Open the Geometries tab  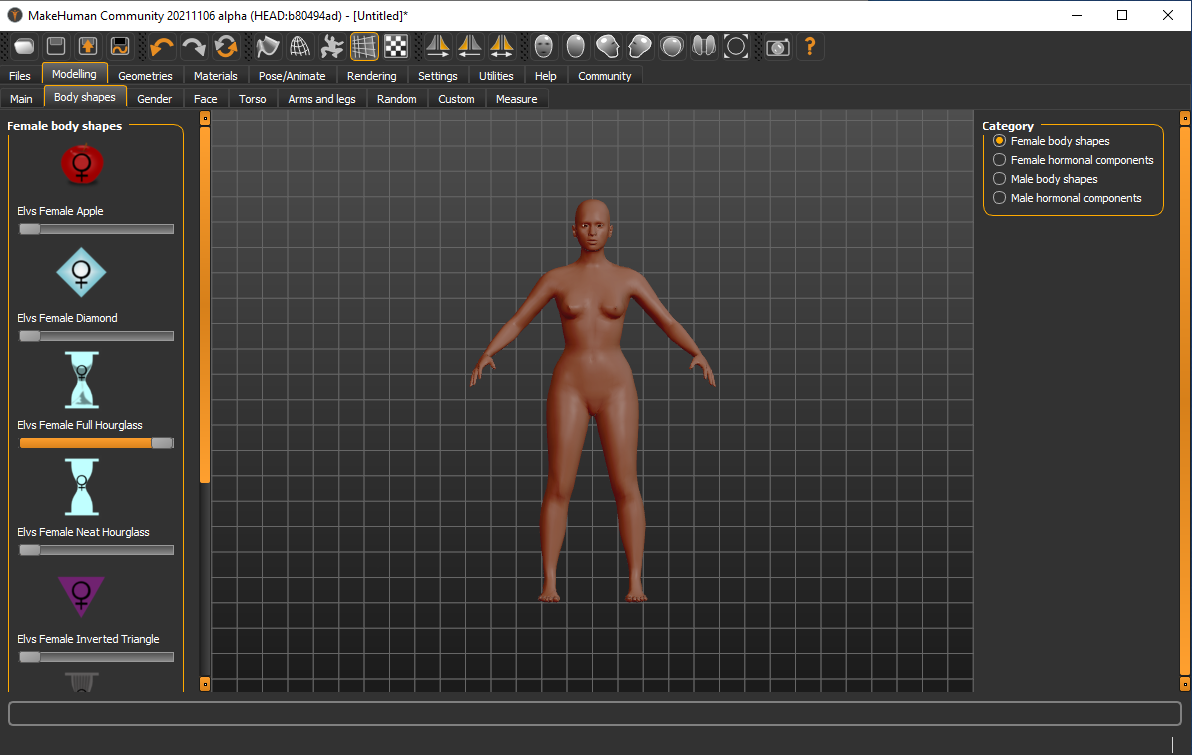(145, 76)
